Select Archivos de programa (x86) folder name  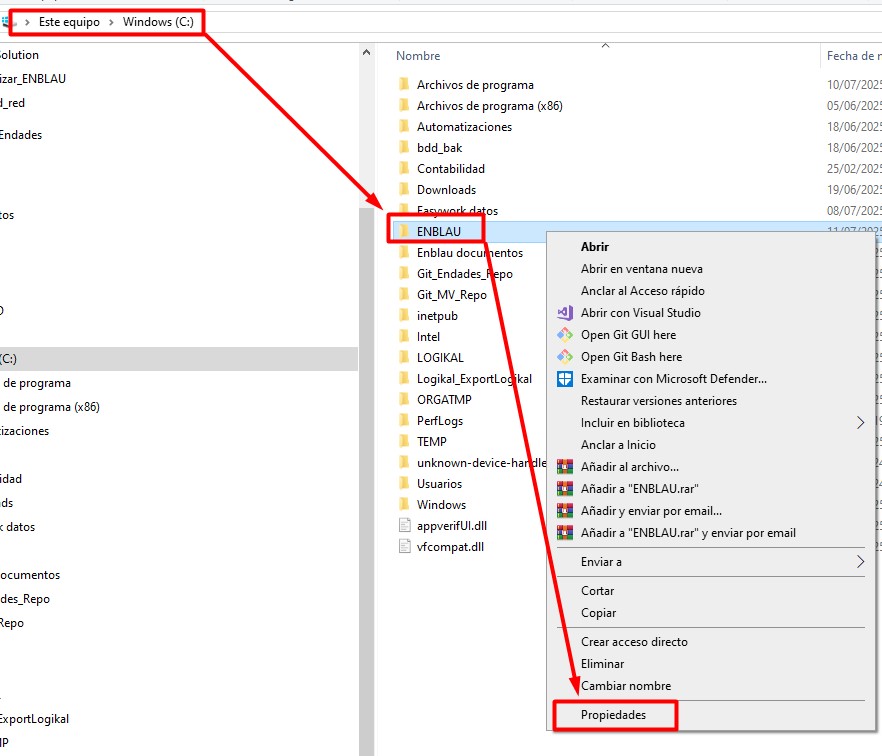click(489, 106)
